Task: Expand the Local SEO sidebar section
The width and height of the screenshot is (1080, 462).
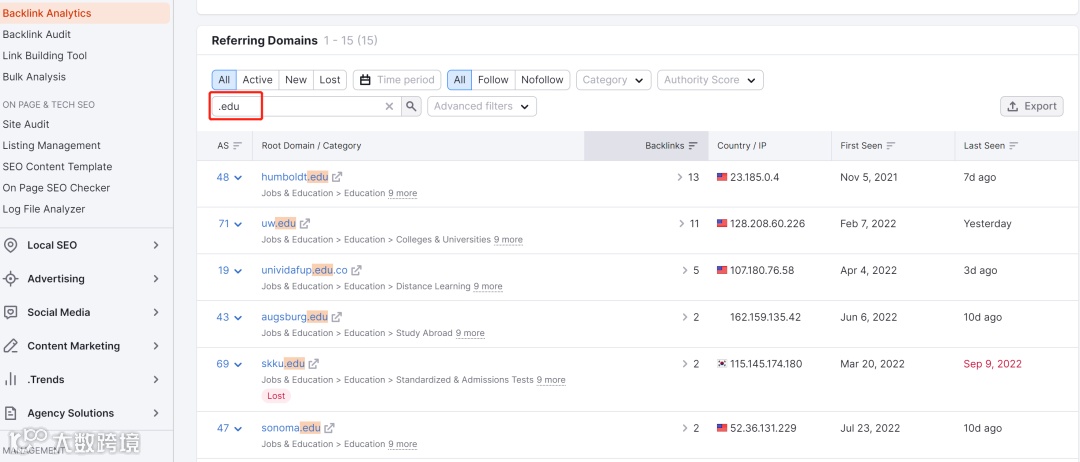Action: [156, 245]
